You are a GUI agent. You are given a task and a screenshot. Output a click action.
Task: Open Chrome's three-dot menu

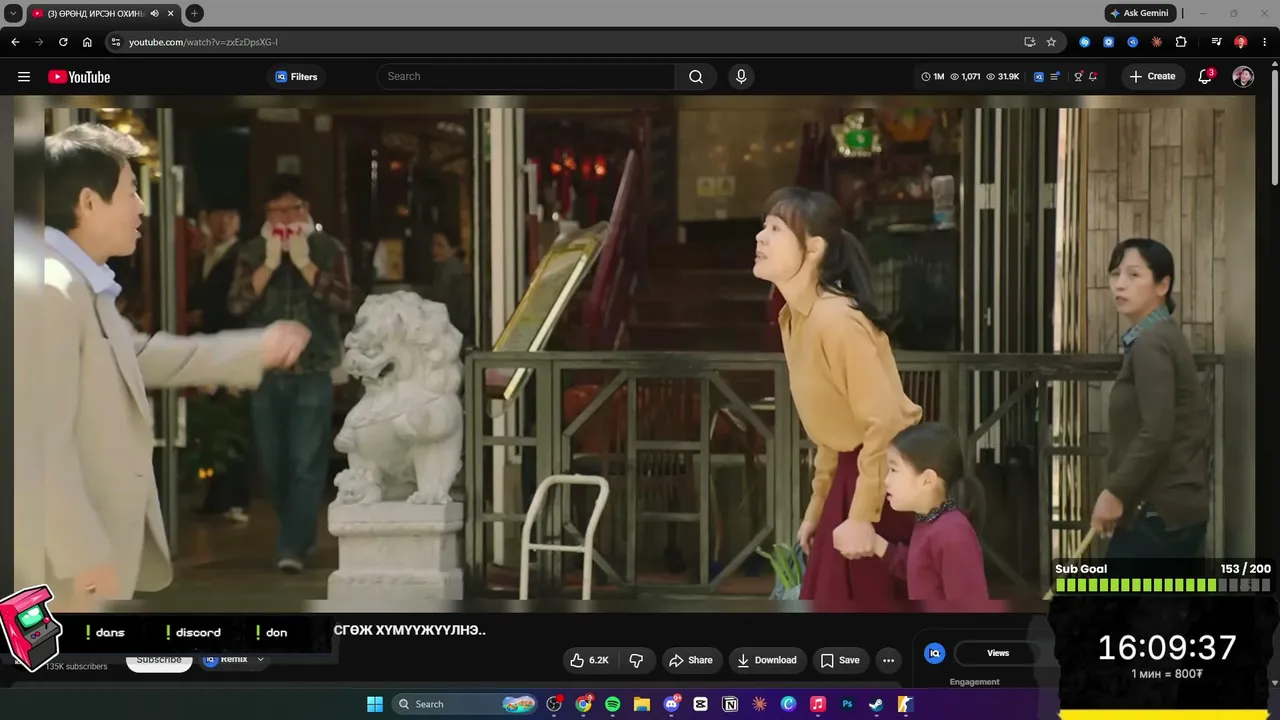pyautogui.click(x=1264, y=42)
